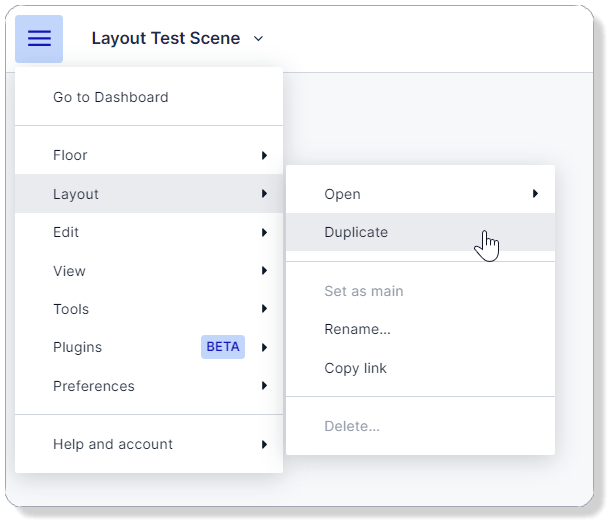
Task: Click the BETA badge beside Plugins
Action: coord(223,347)
